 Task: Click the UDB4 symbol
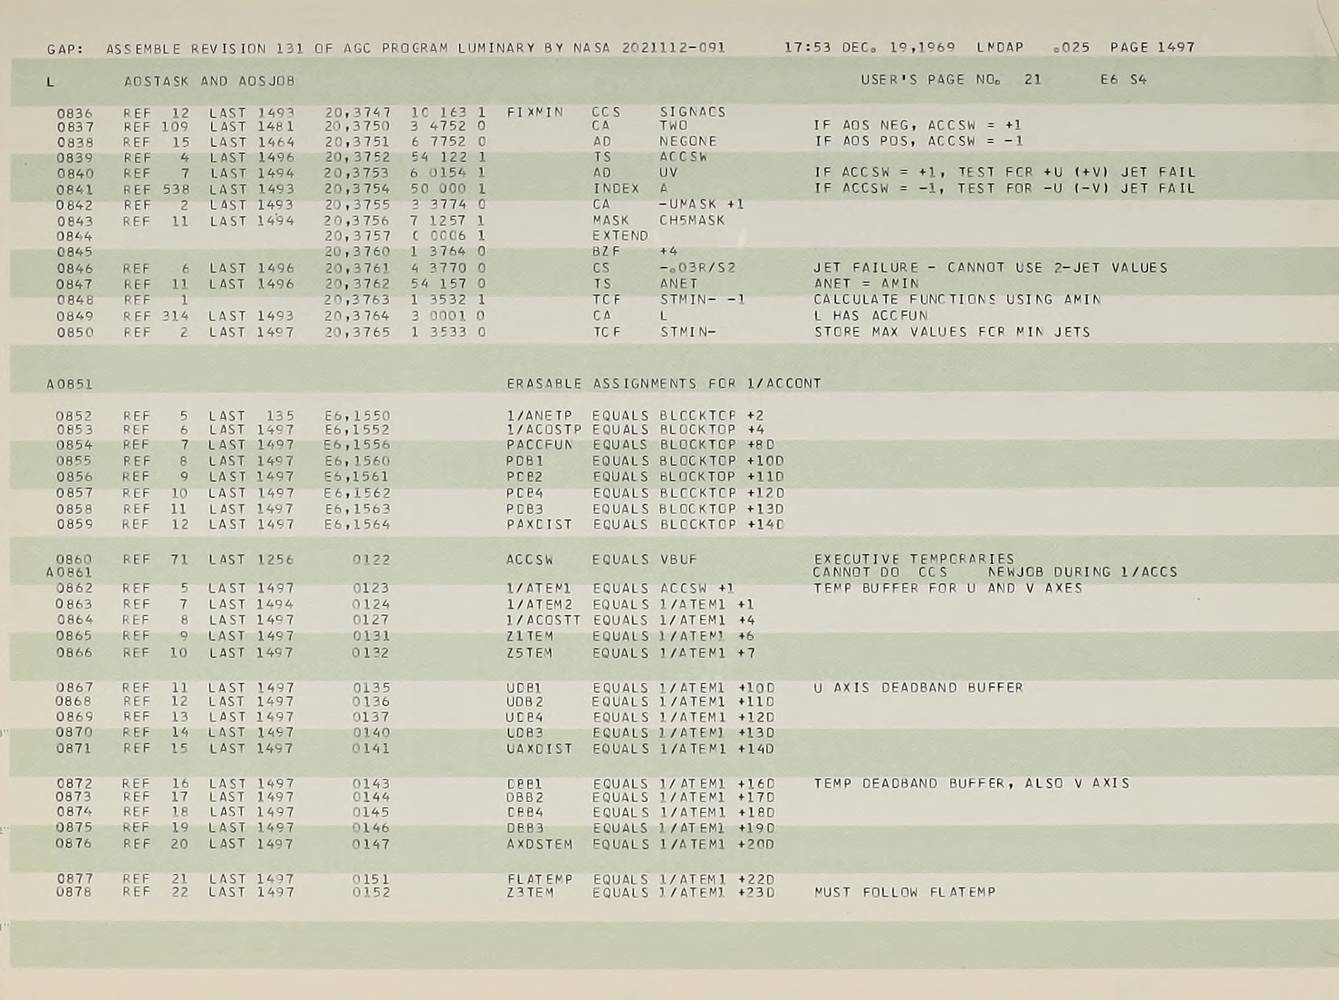[524, 717]
